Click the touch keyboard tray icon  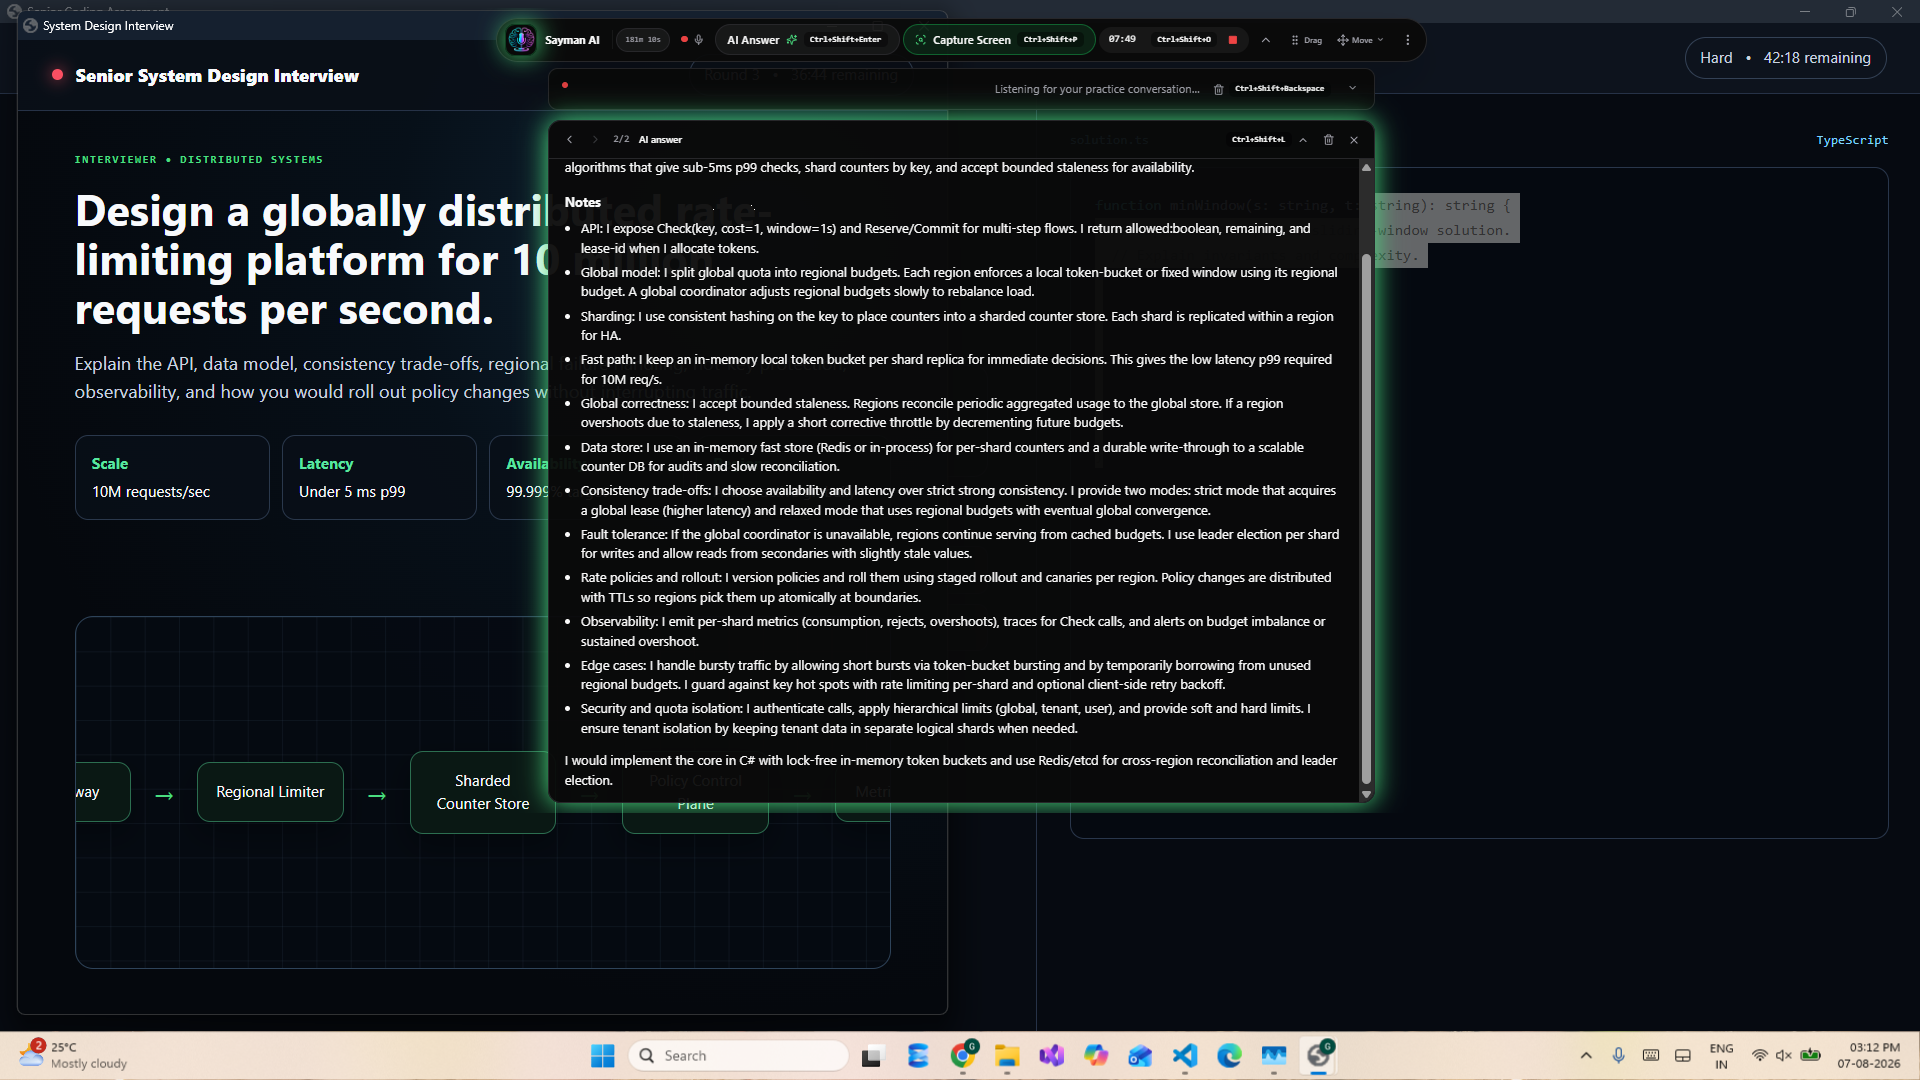tap(1651, 1056)
